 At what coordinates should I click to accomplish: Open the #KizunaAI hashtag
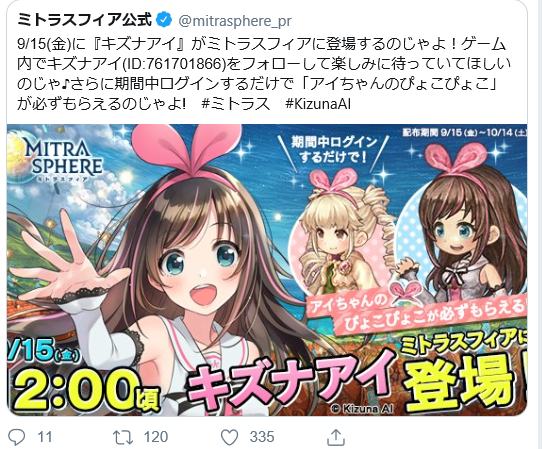click(x=318, y=104)
